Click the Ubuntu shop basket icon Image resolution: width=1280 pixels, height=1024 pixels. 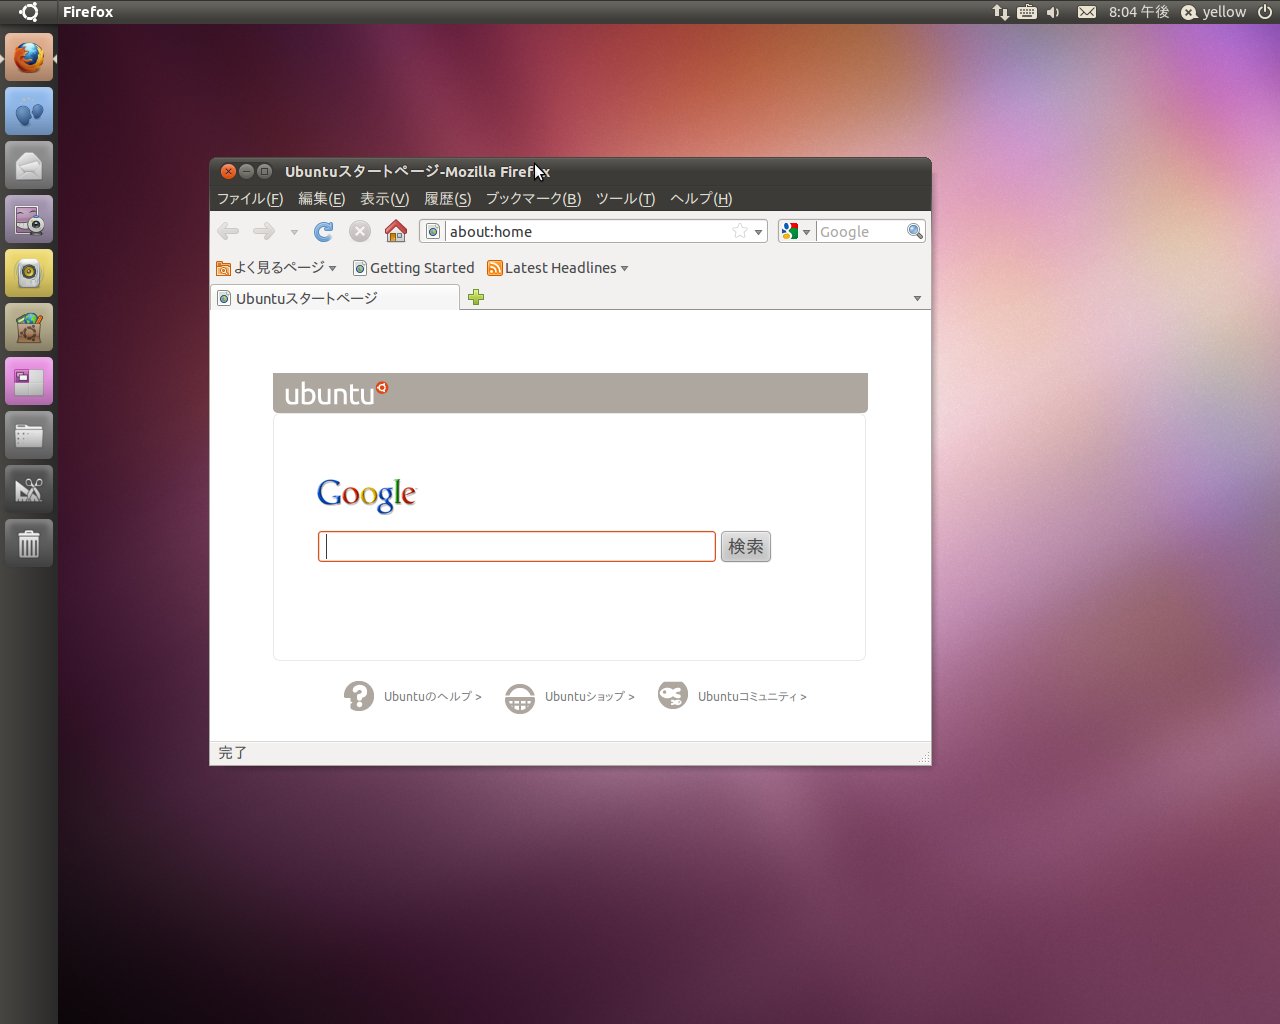520,697
